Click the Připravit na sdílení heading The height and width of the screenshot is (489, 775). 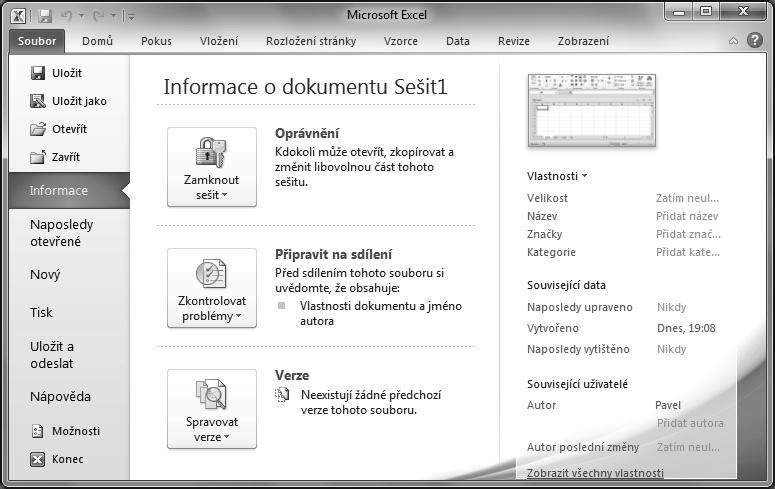pyautogui.click(x=333, y=255)
